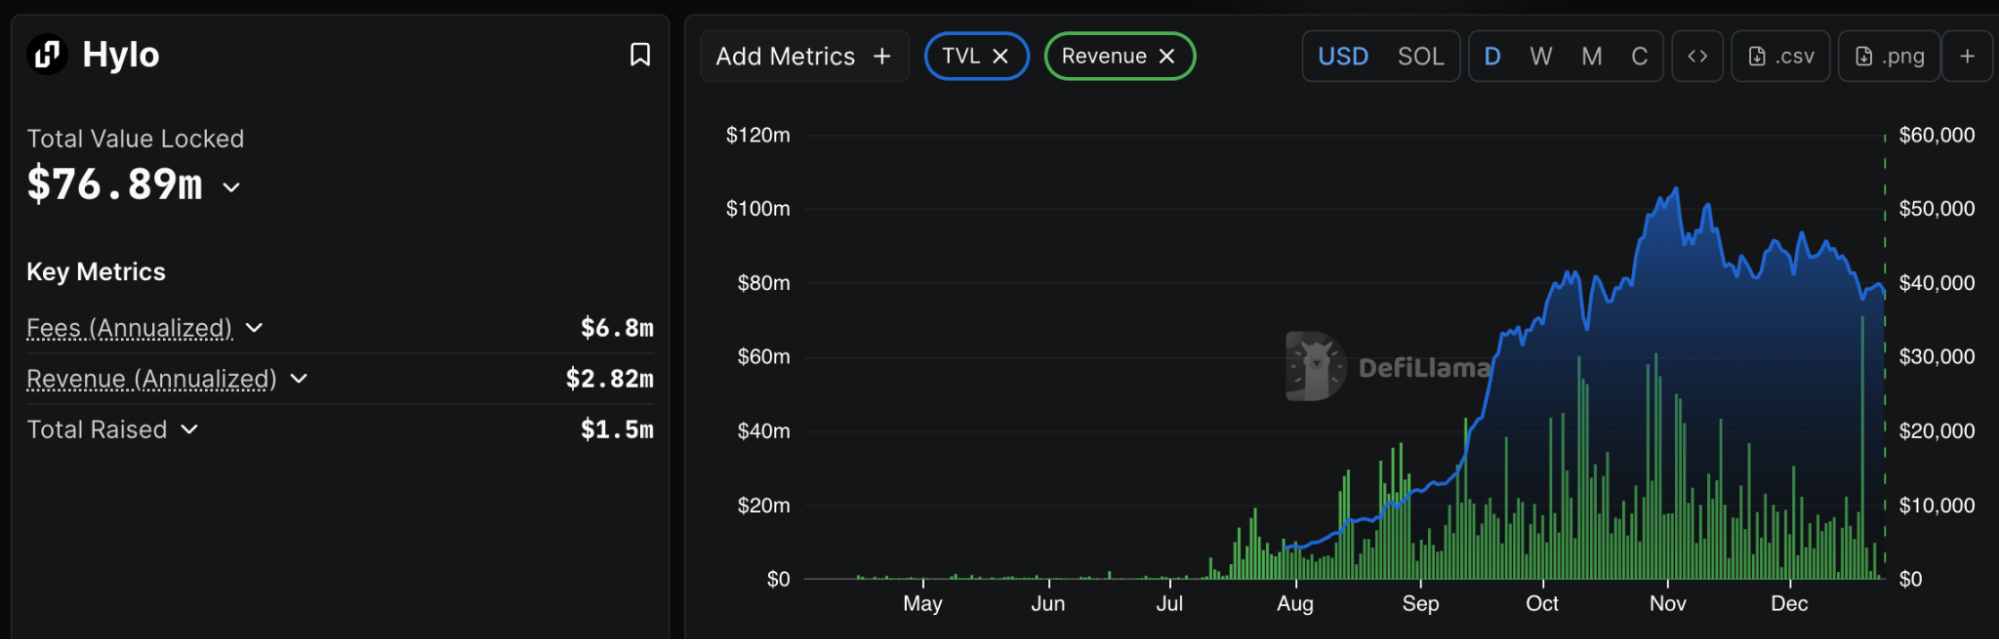The image size is (1999, 640).
Task: Remove the TVL metric chip
Action: pyautogui.click(x=1000, y=57)
